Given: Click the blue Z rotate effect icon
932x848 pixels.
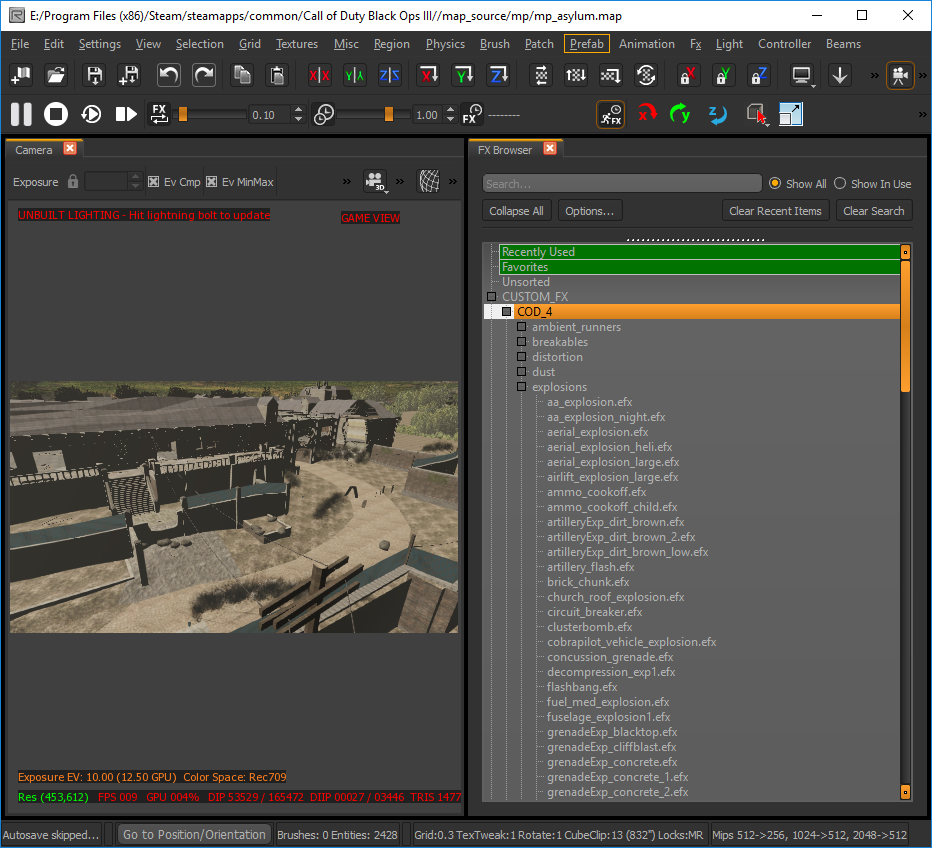Looking at the screenshot, I should click(x=717, y=114).
